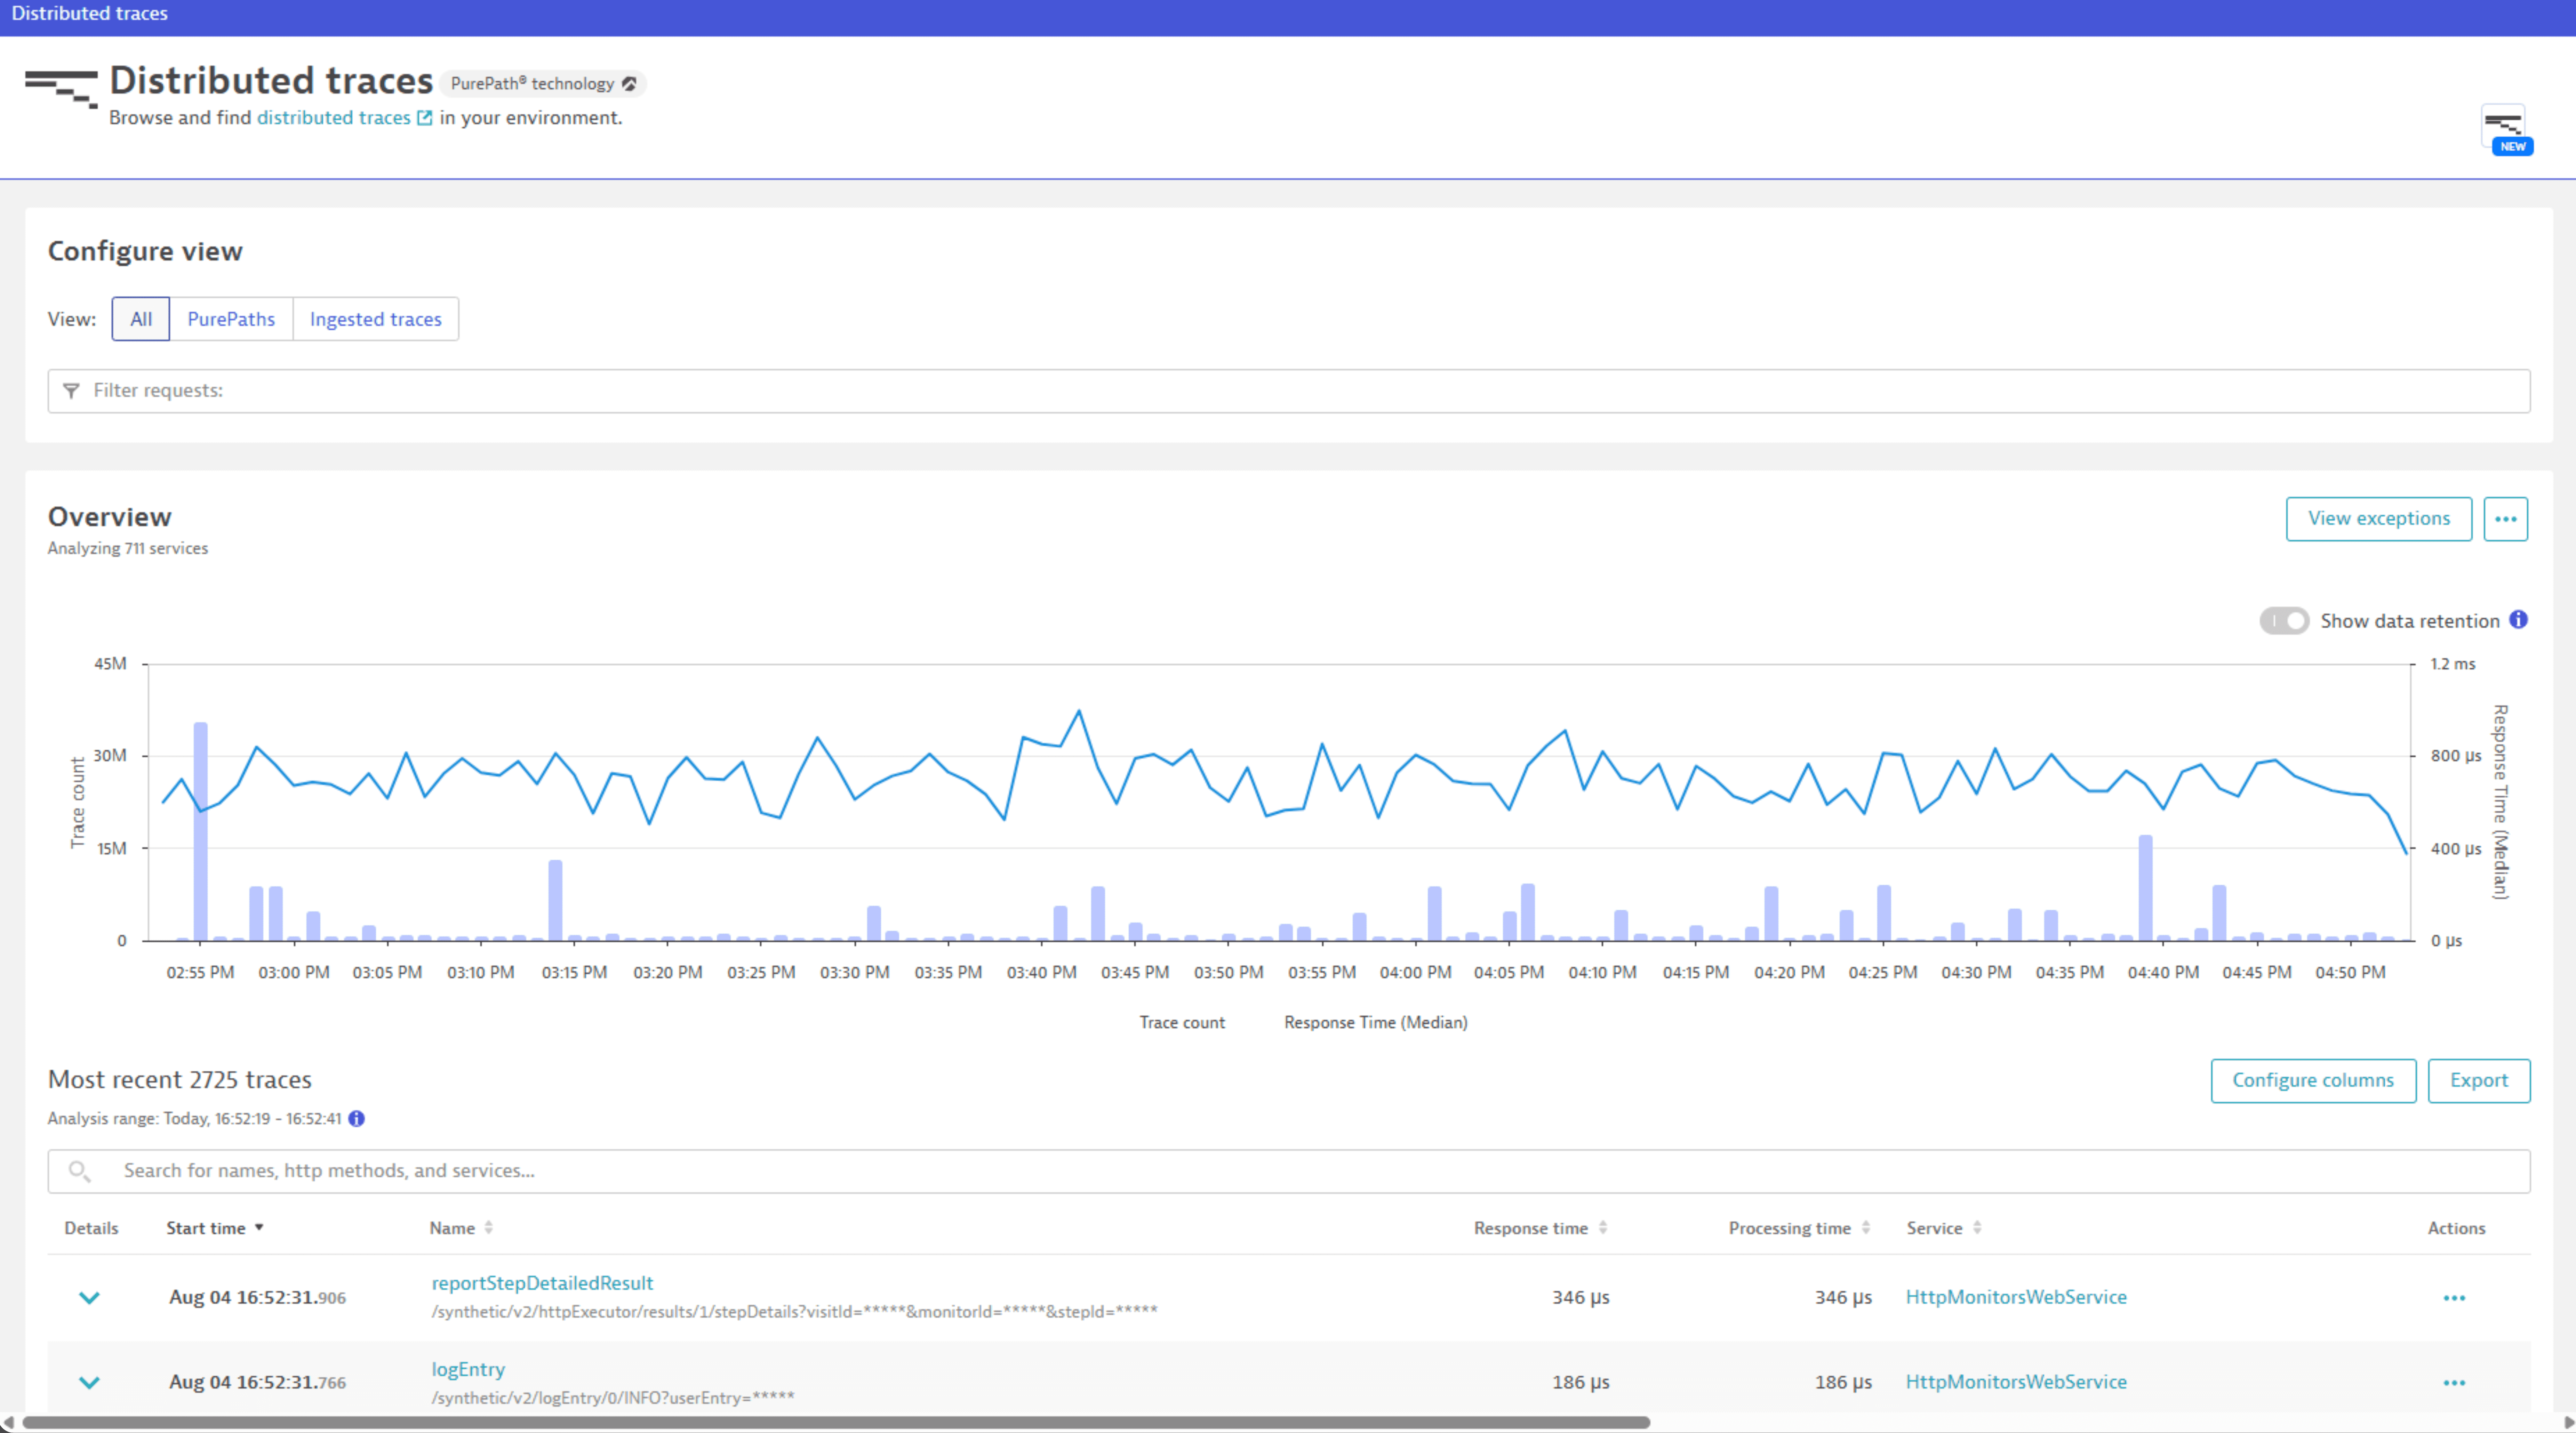Click the info icon beside Analysis range
2576x1433 pixels.
357,1119
